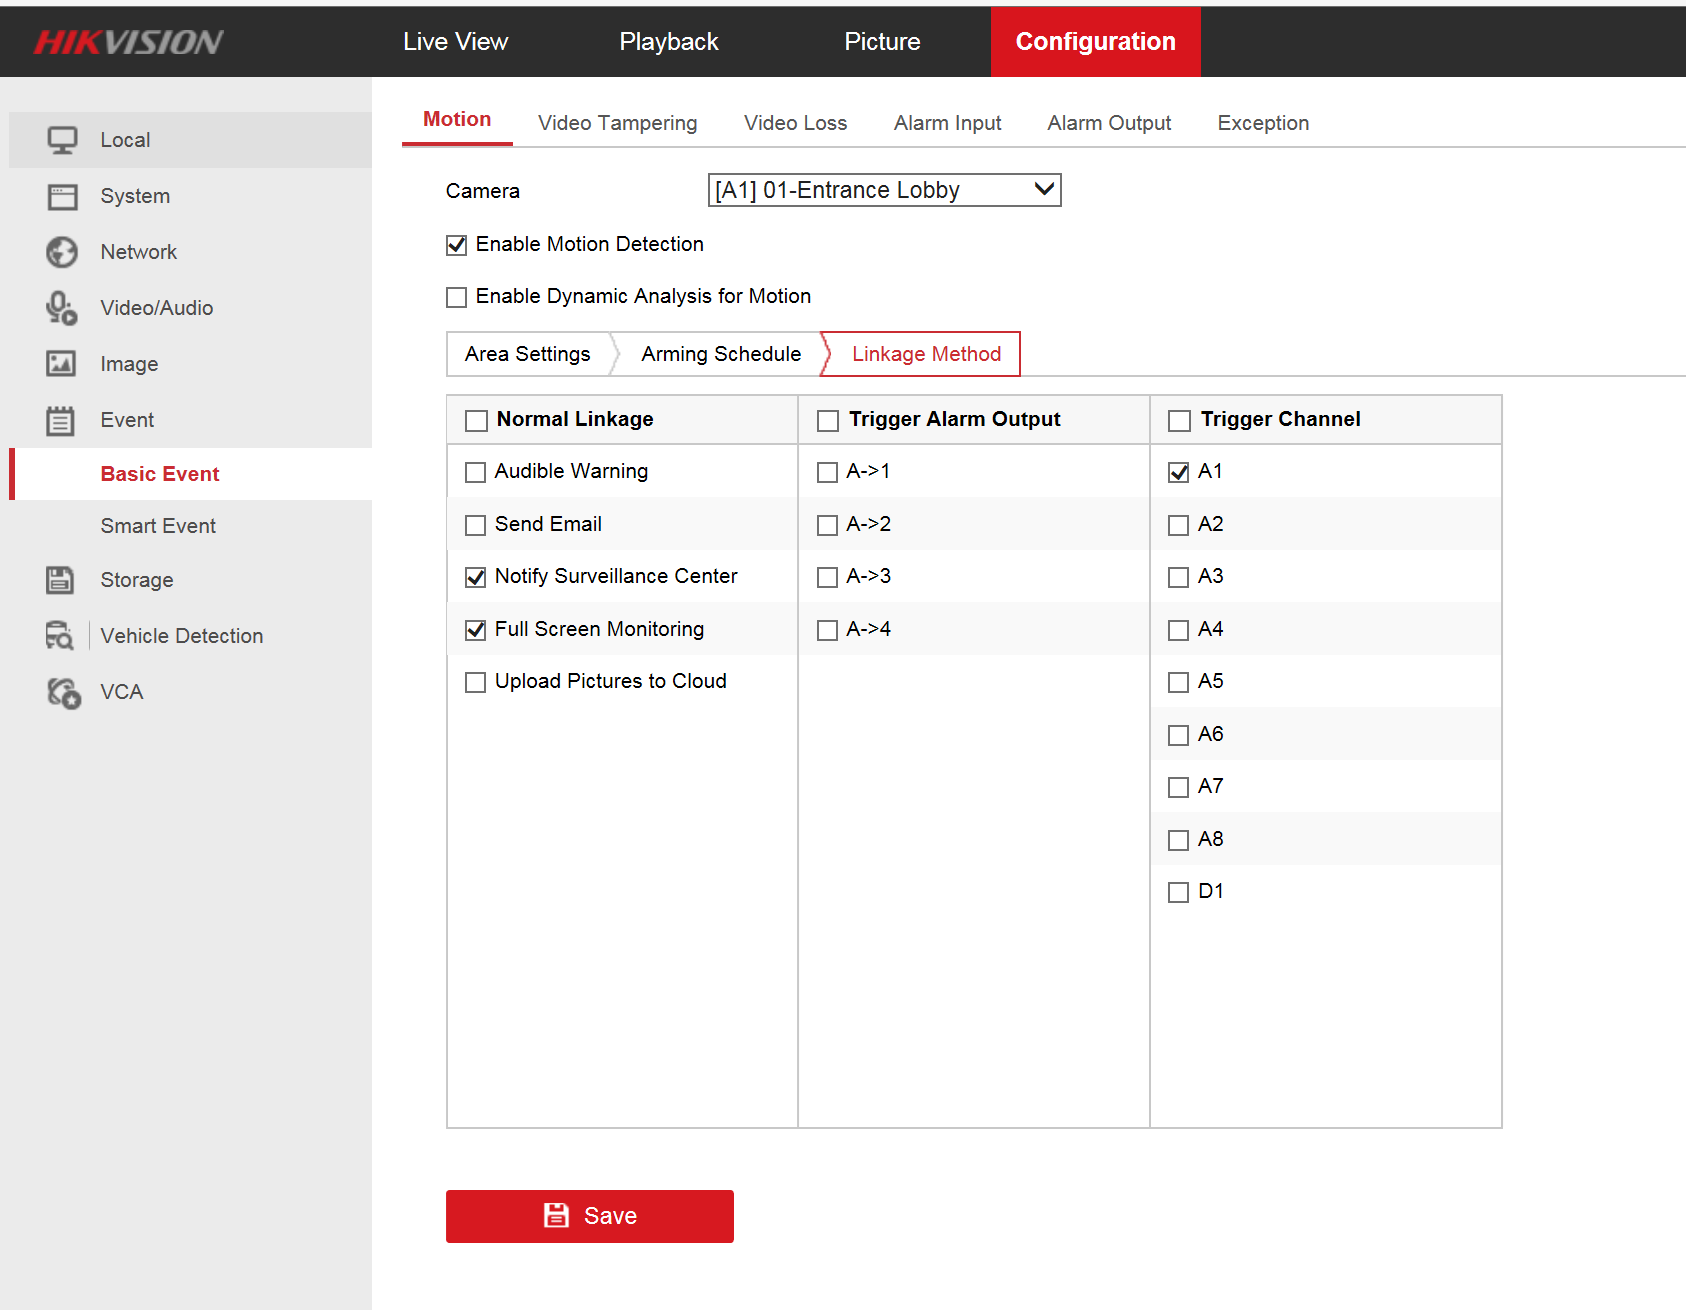Switch to the Video Tampering tab
Viewport: 1686px width, 1310px height.
617,123
